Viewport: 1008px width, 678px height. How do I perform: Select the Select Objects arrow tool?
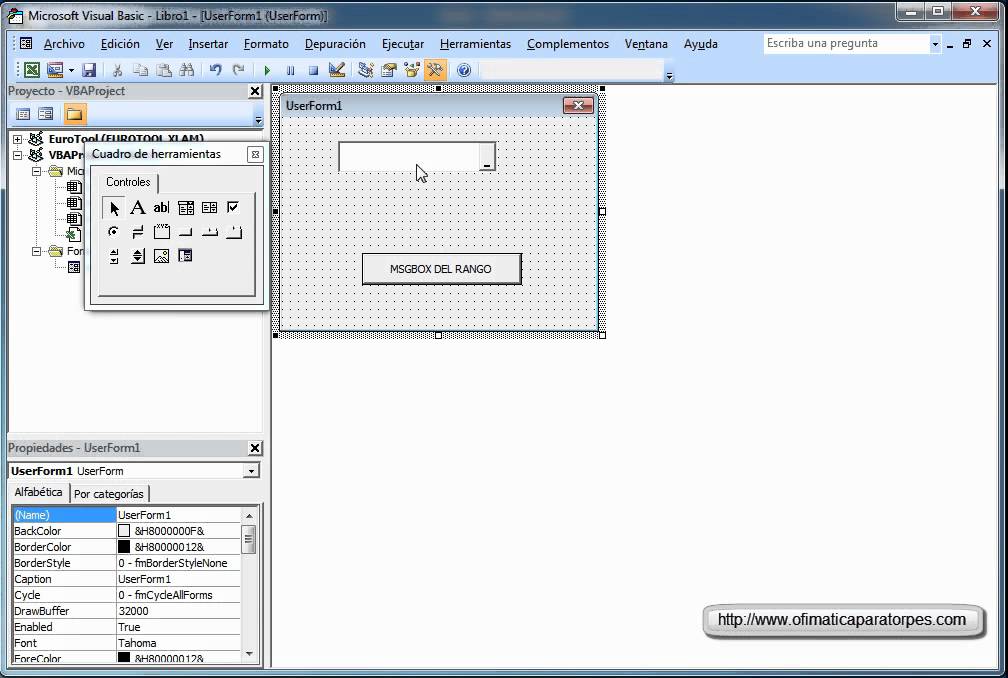[x=114, y=208]
